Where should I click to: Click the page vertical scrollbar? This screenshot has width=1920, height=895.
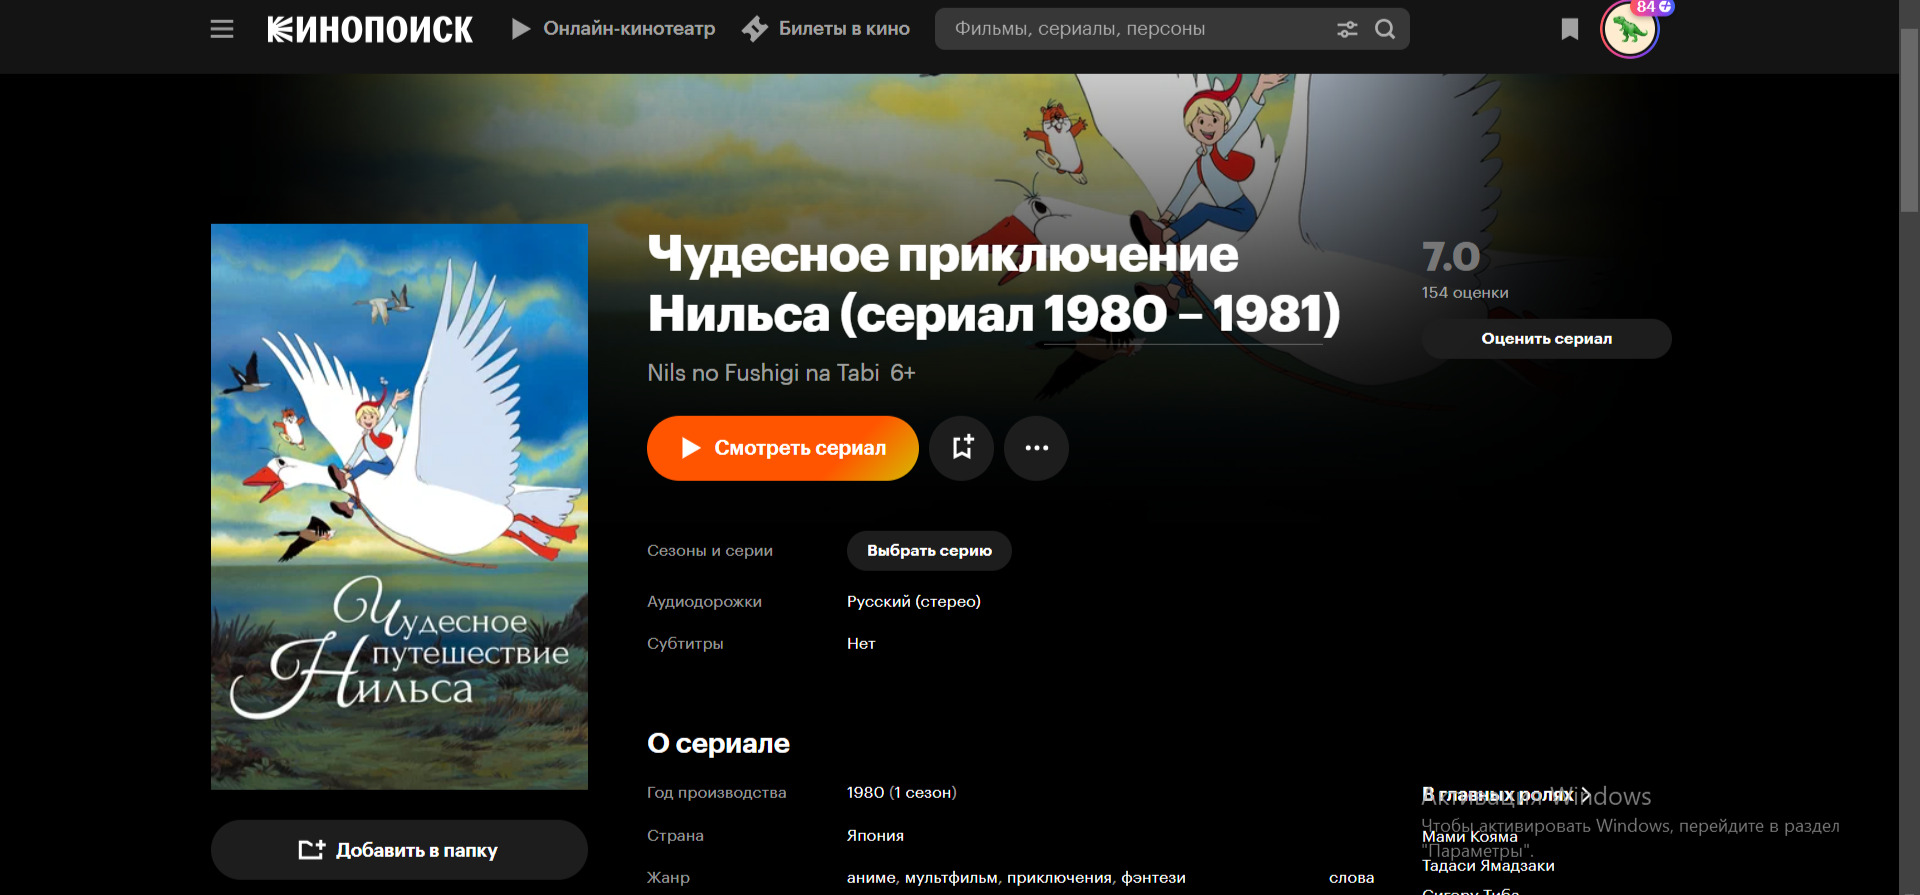click(1909, 120)
